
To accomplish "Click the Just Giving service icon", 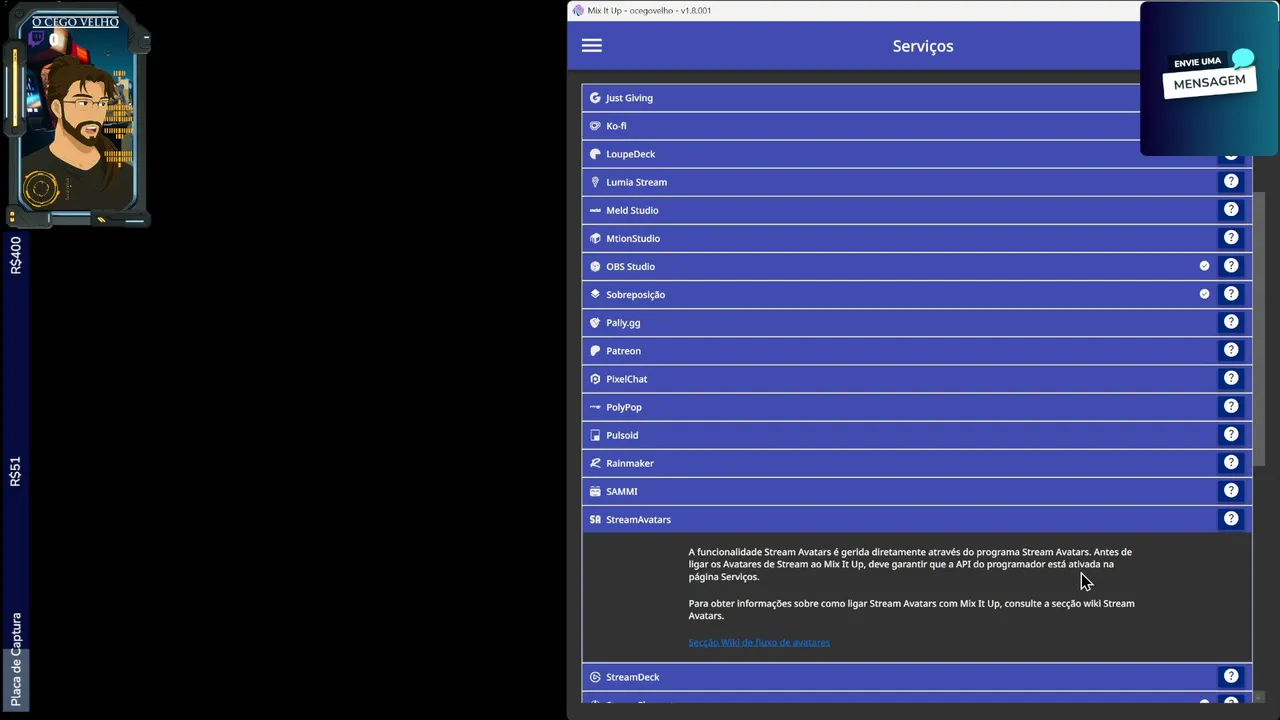I will tap(595, 98).
